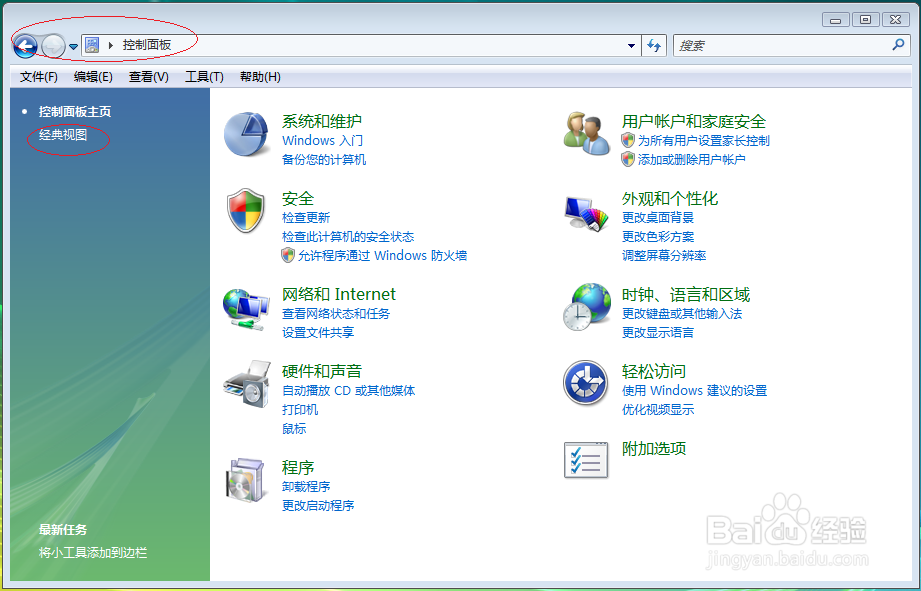The width and height of the screenshot is (921, 591).
Task: Open 用户帐户和家庭安全 heading link
Action: pyautogui.click(x=694, y=122)
